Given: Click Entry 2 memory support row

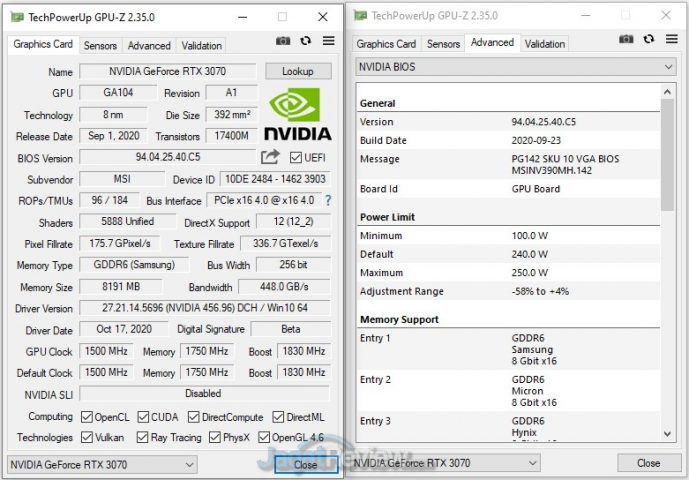Looking at the screenshot, I should coord(508,391).
